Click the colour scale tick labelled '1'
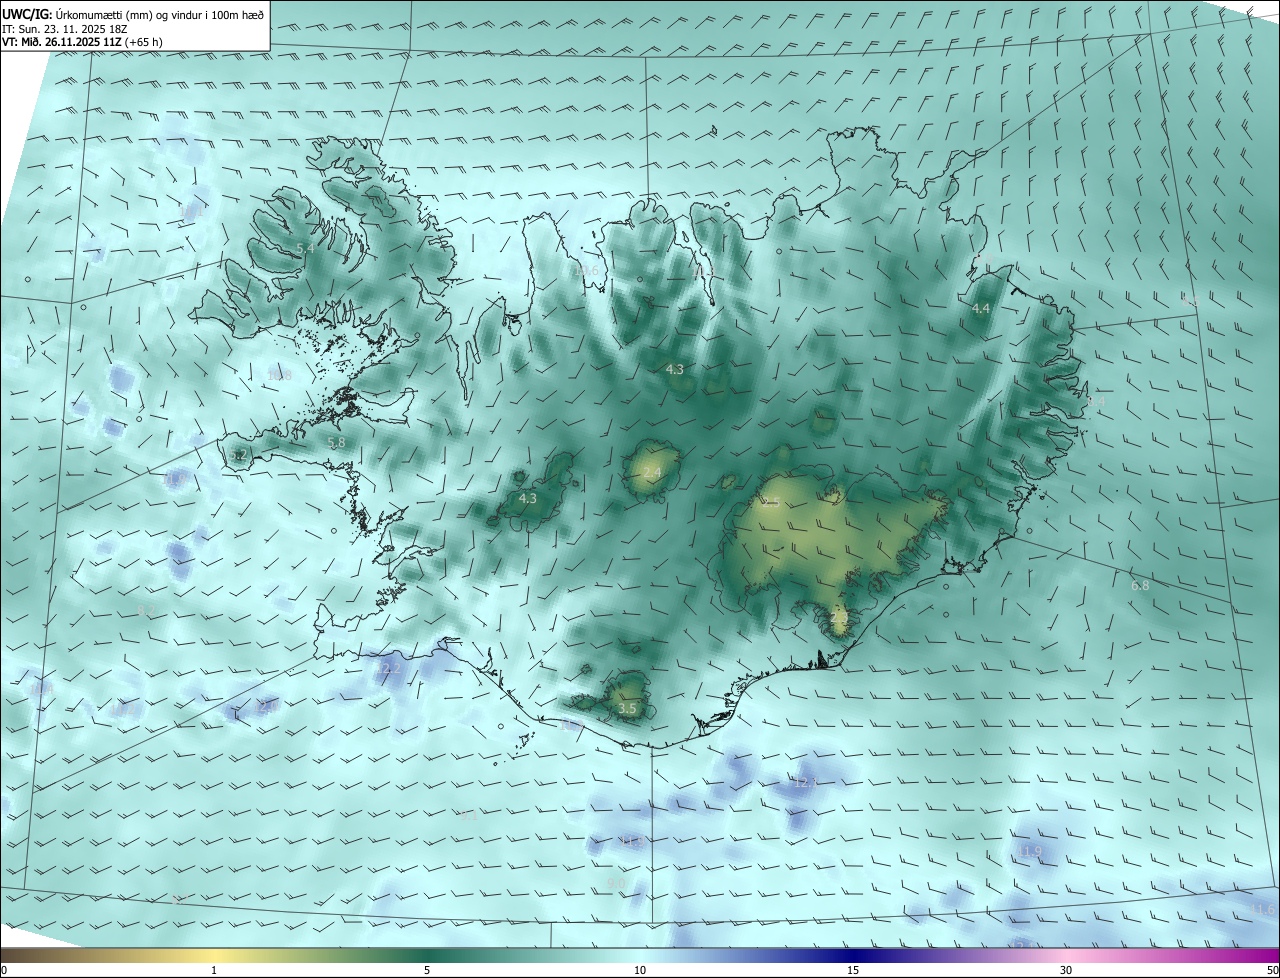 click(x=214, y=970)
